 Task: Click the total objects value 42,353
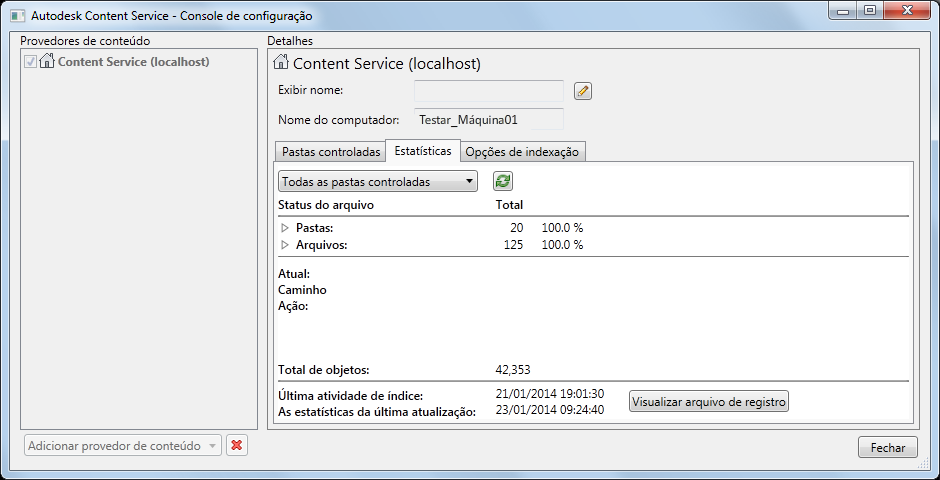(514, 369)
